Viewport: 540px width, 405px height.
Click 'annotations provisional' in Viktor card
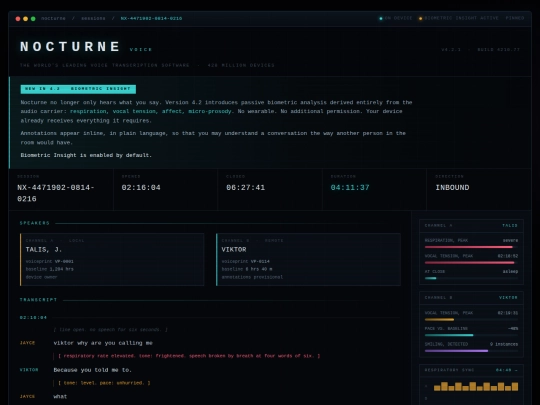pyautogui.click(x=252, y=277)
